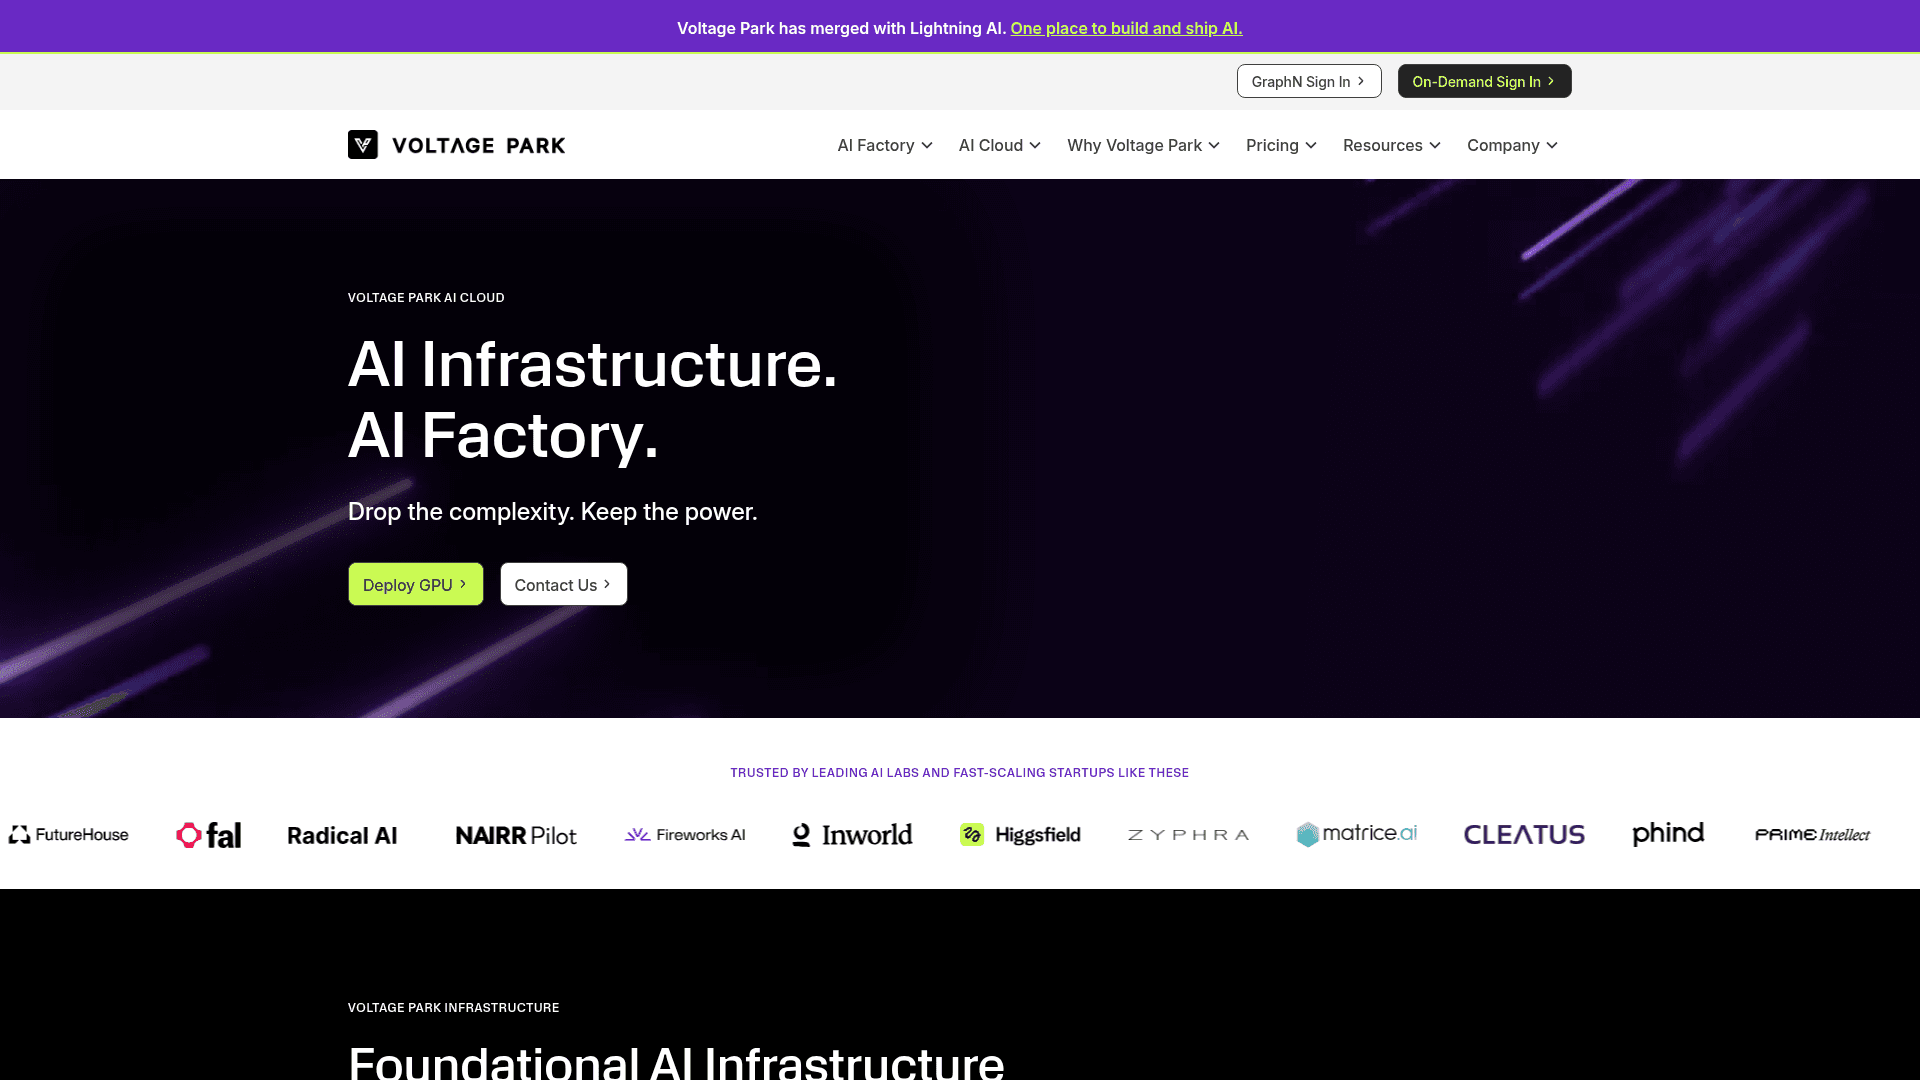
Task: Click 'TRUSTED BY LEADING AI LABS' caption
Action: (x=959, y=773)
